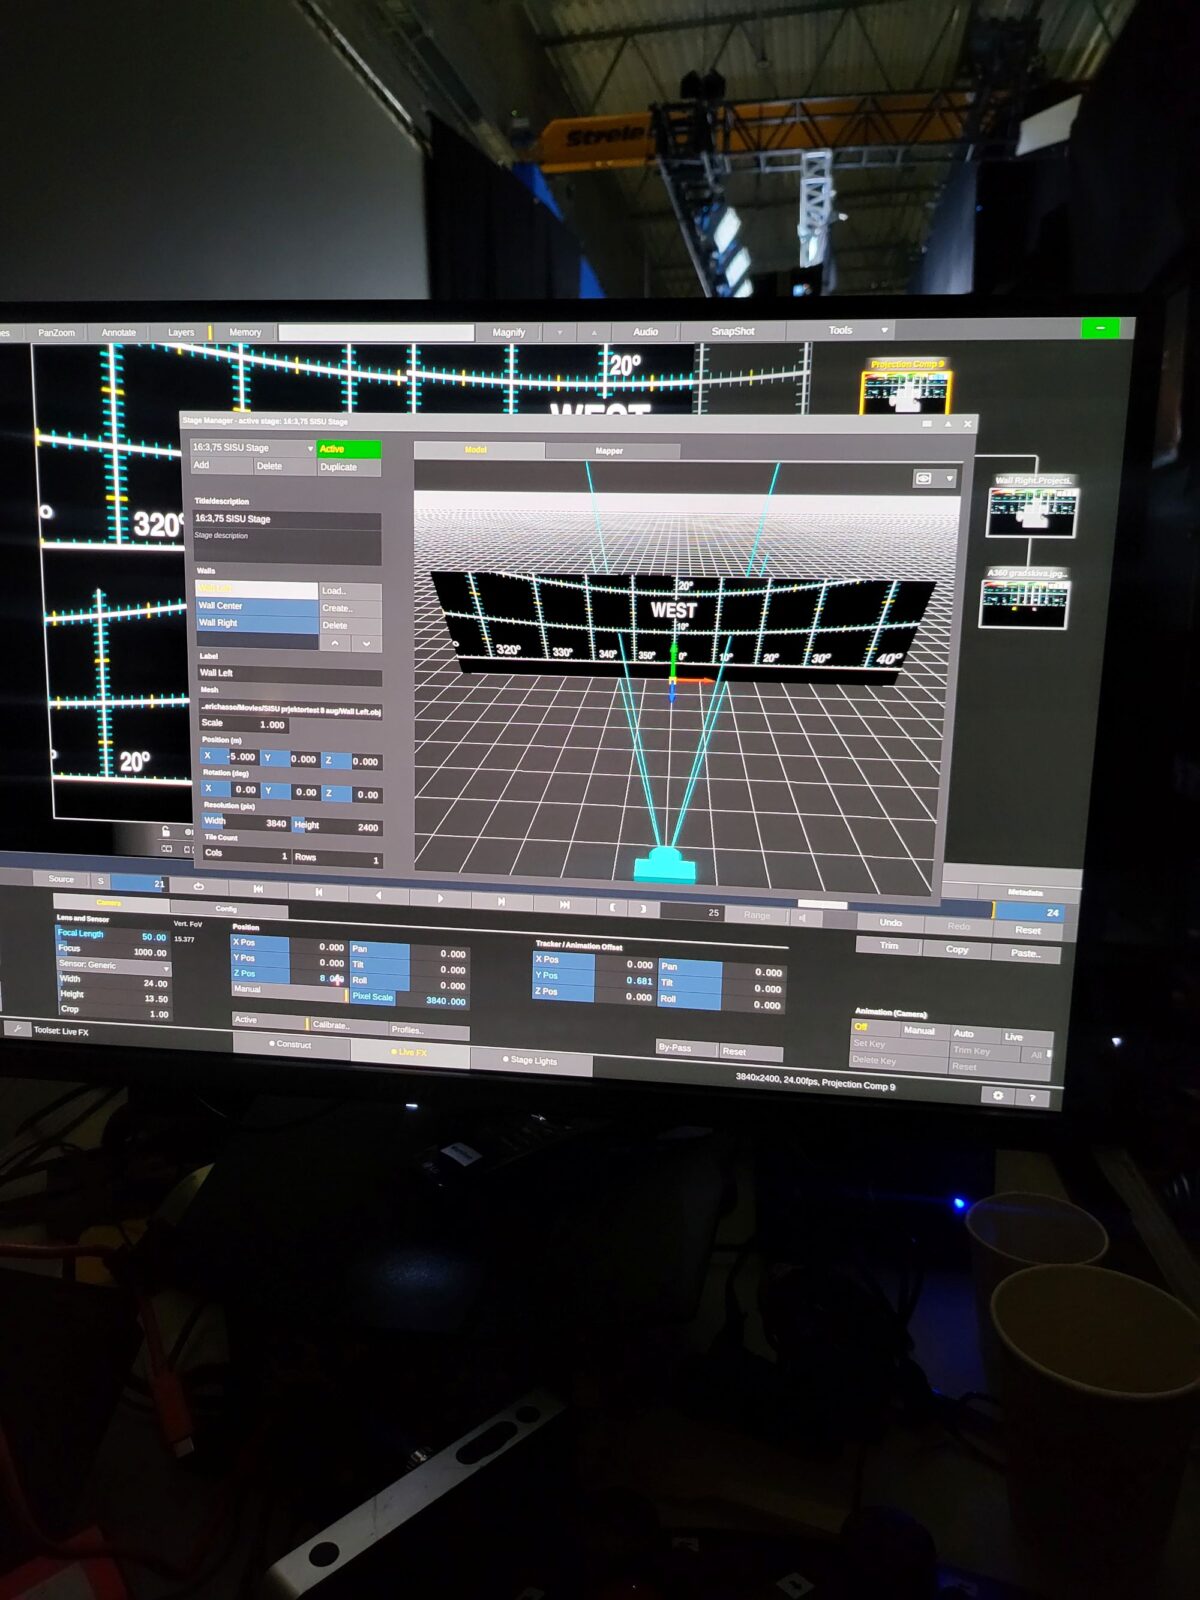The image size is (1200, 1600).
Task: Click the play reverse transport button
Action: (x=378, y=895)
